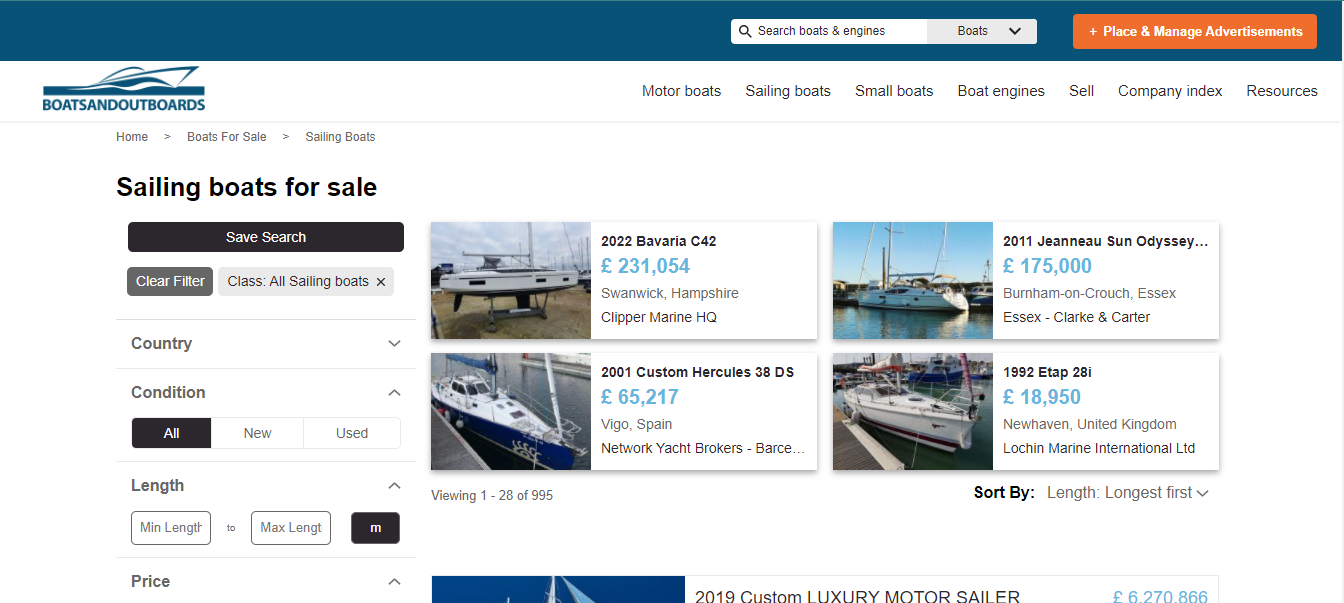Viewport: 1344px width, 603px height.
Task: Click the Viewing 1 - 28 of 995 text
Action: [x=492, y=495]
